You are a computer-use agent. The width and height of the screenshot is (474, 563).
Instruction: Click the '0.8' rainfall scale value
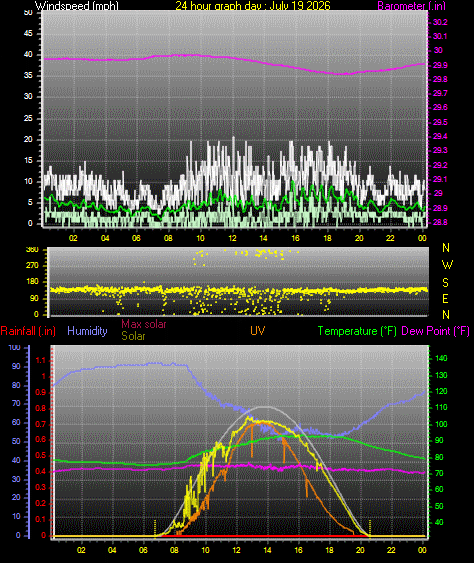(x=41, y=408)
